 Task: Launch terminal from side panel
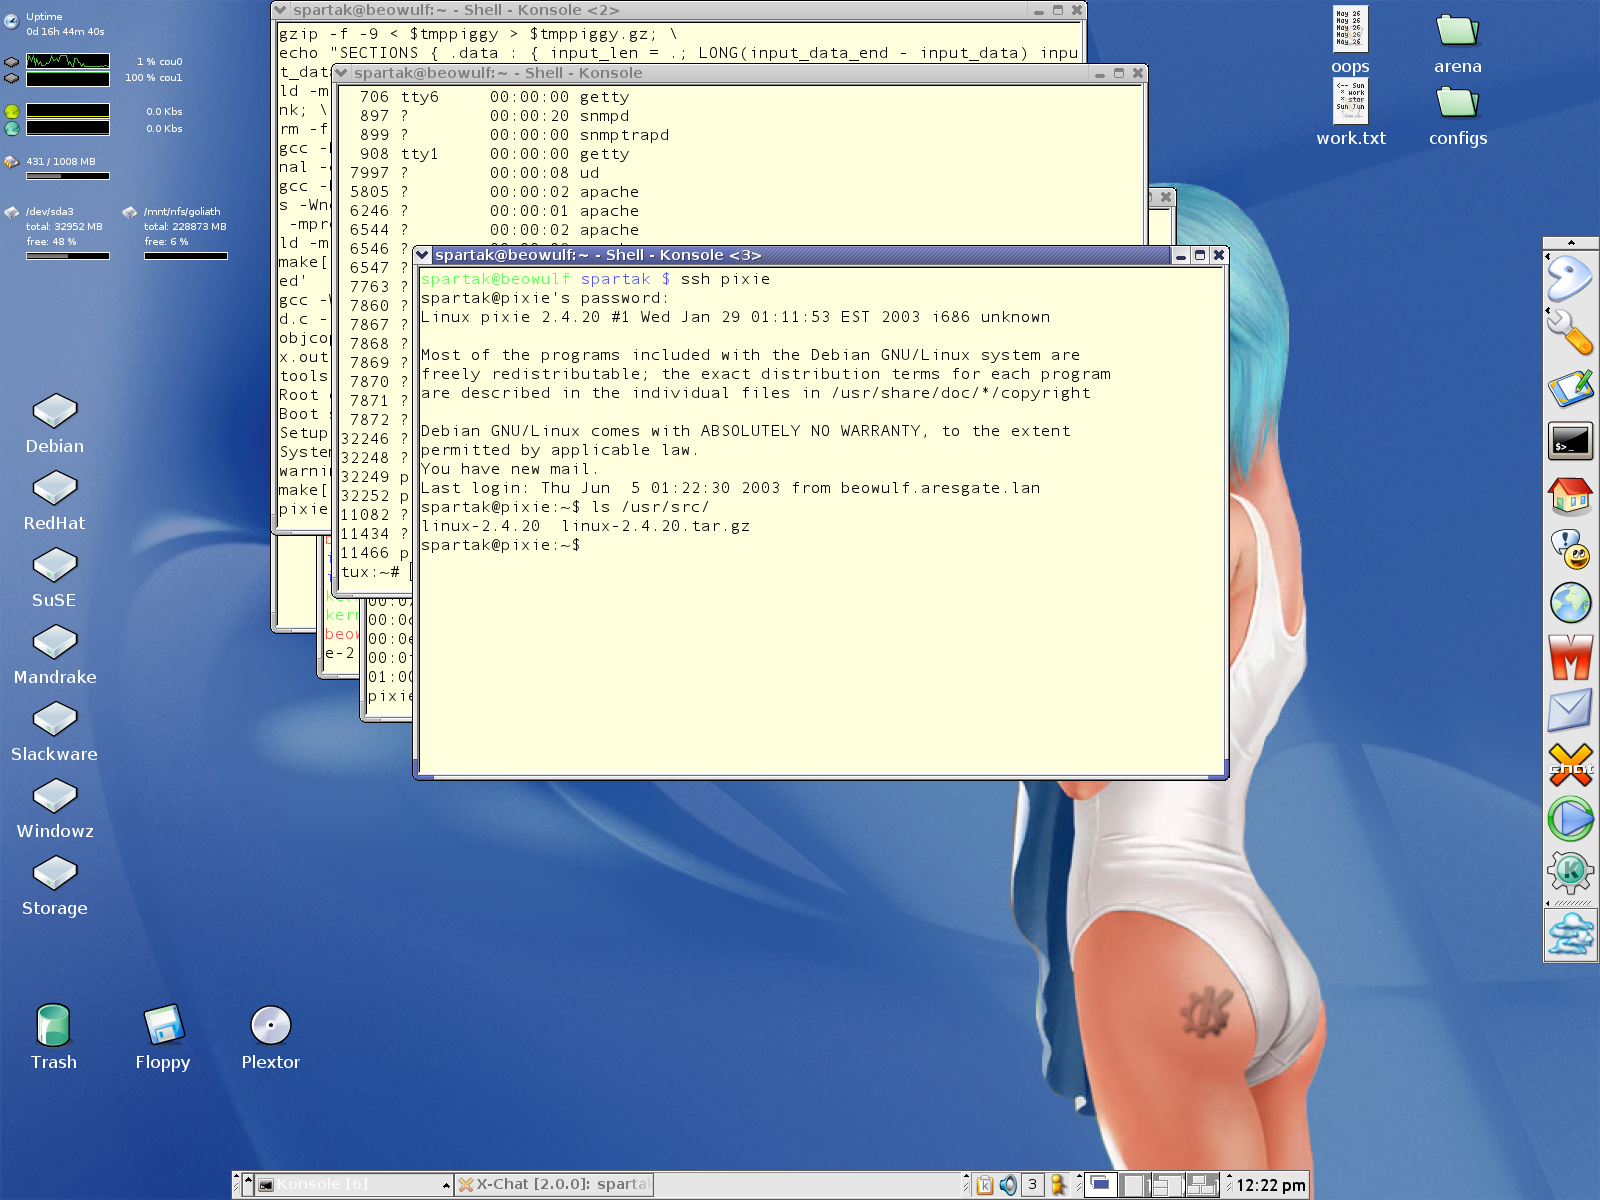[1570, 441]
